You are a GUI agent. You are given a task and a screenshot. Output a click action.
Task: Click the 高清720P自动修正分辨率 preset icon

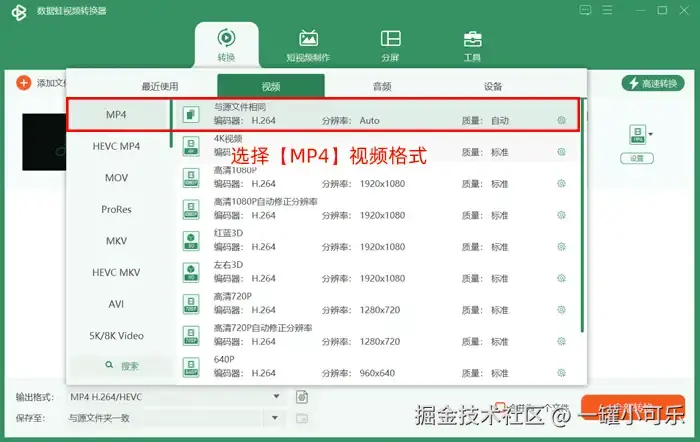coord(191,336)
